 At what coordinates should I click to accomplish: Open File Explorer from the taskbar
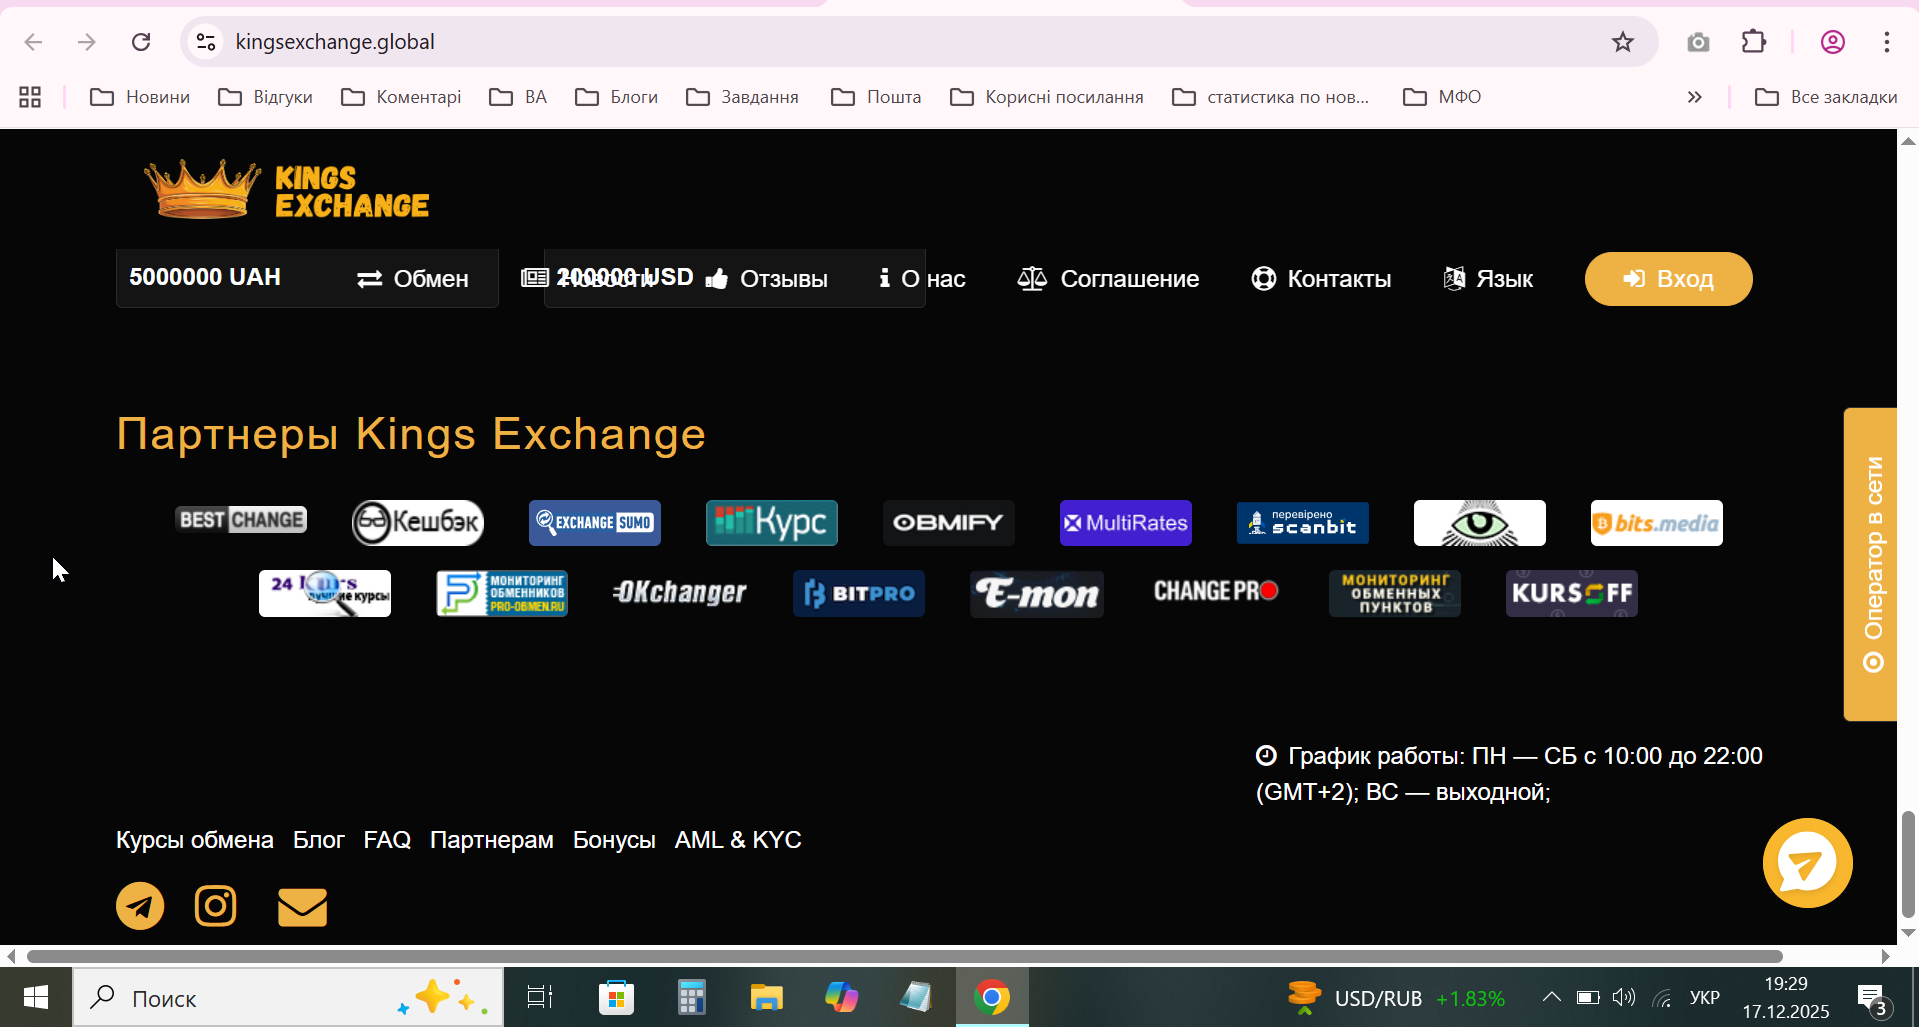[x=767, y=997]
